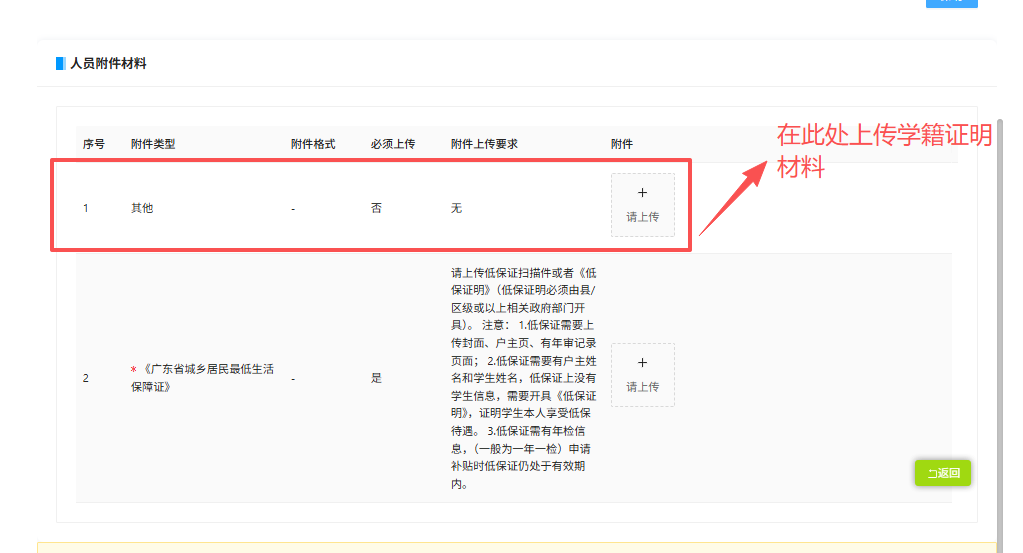The height and width of the screenshot is (553, 1023).
Task: Click the plus icon in row 2 upload box
Action: click(643, 363)
